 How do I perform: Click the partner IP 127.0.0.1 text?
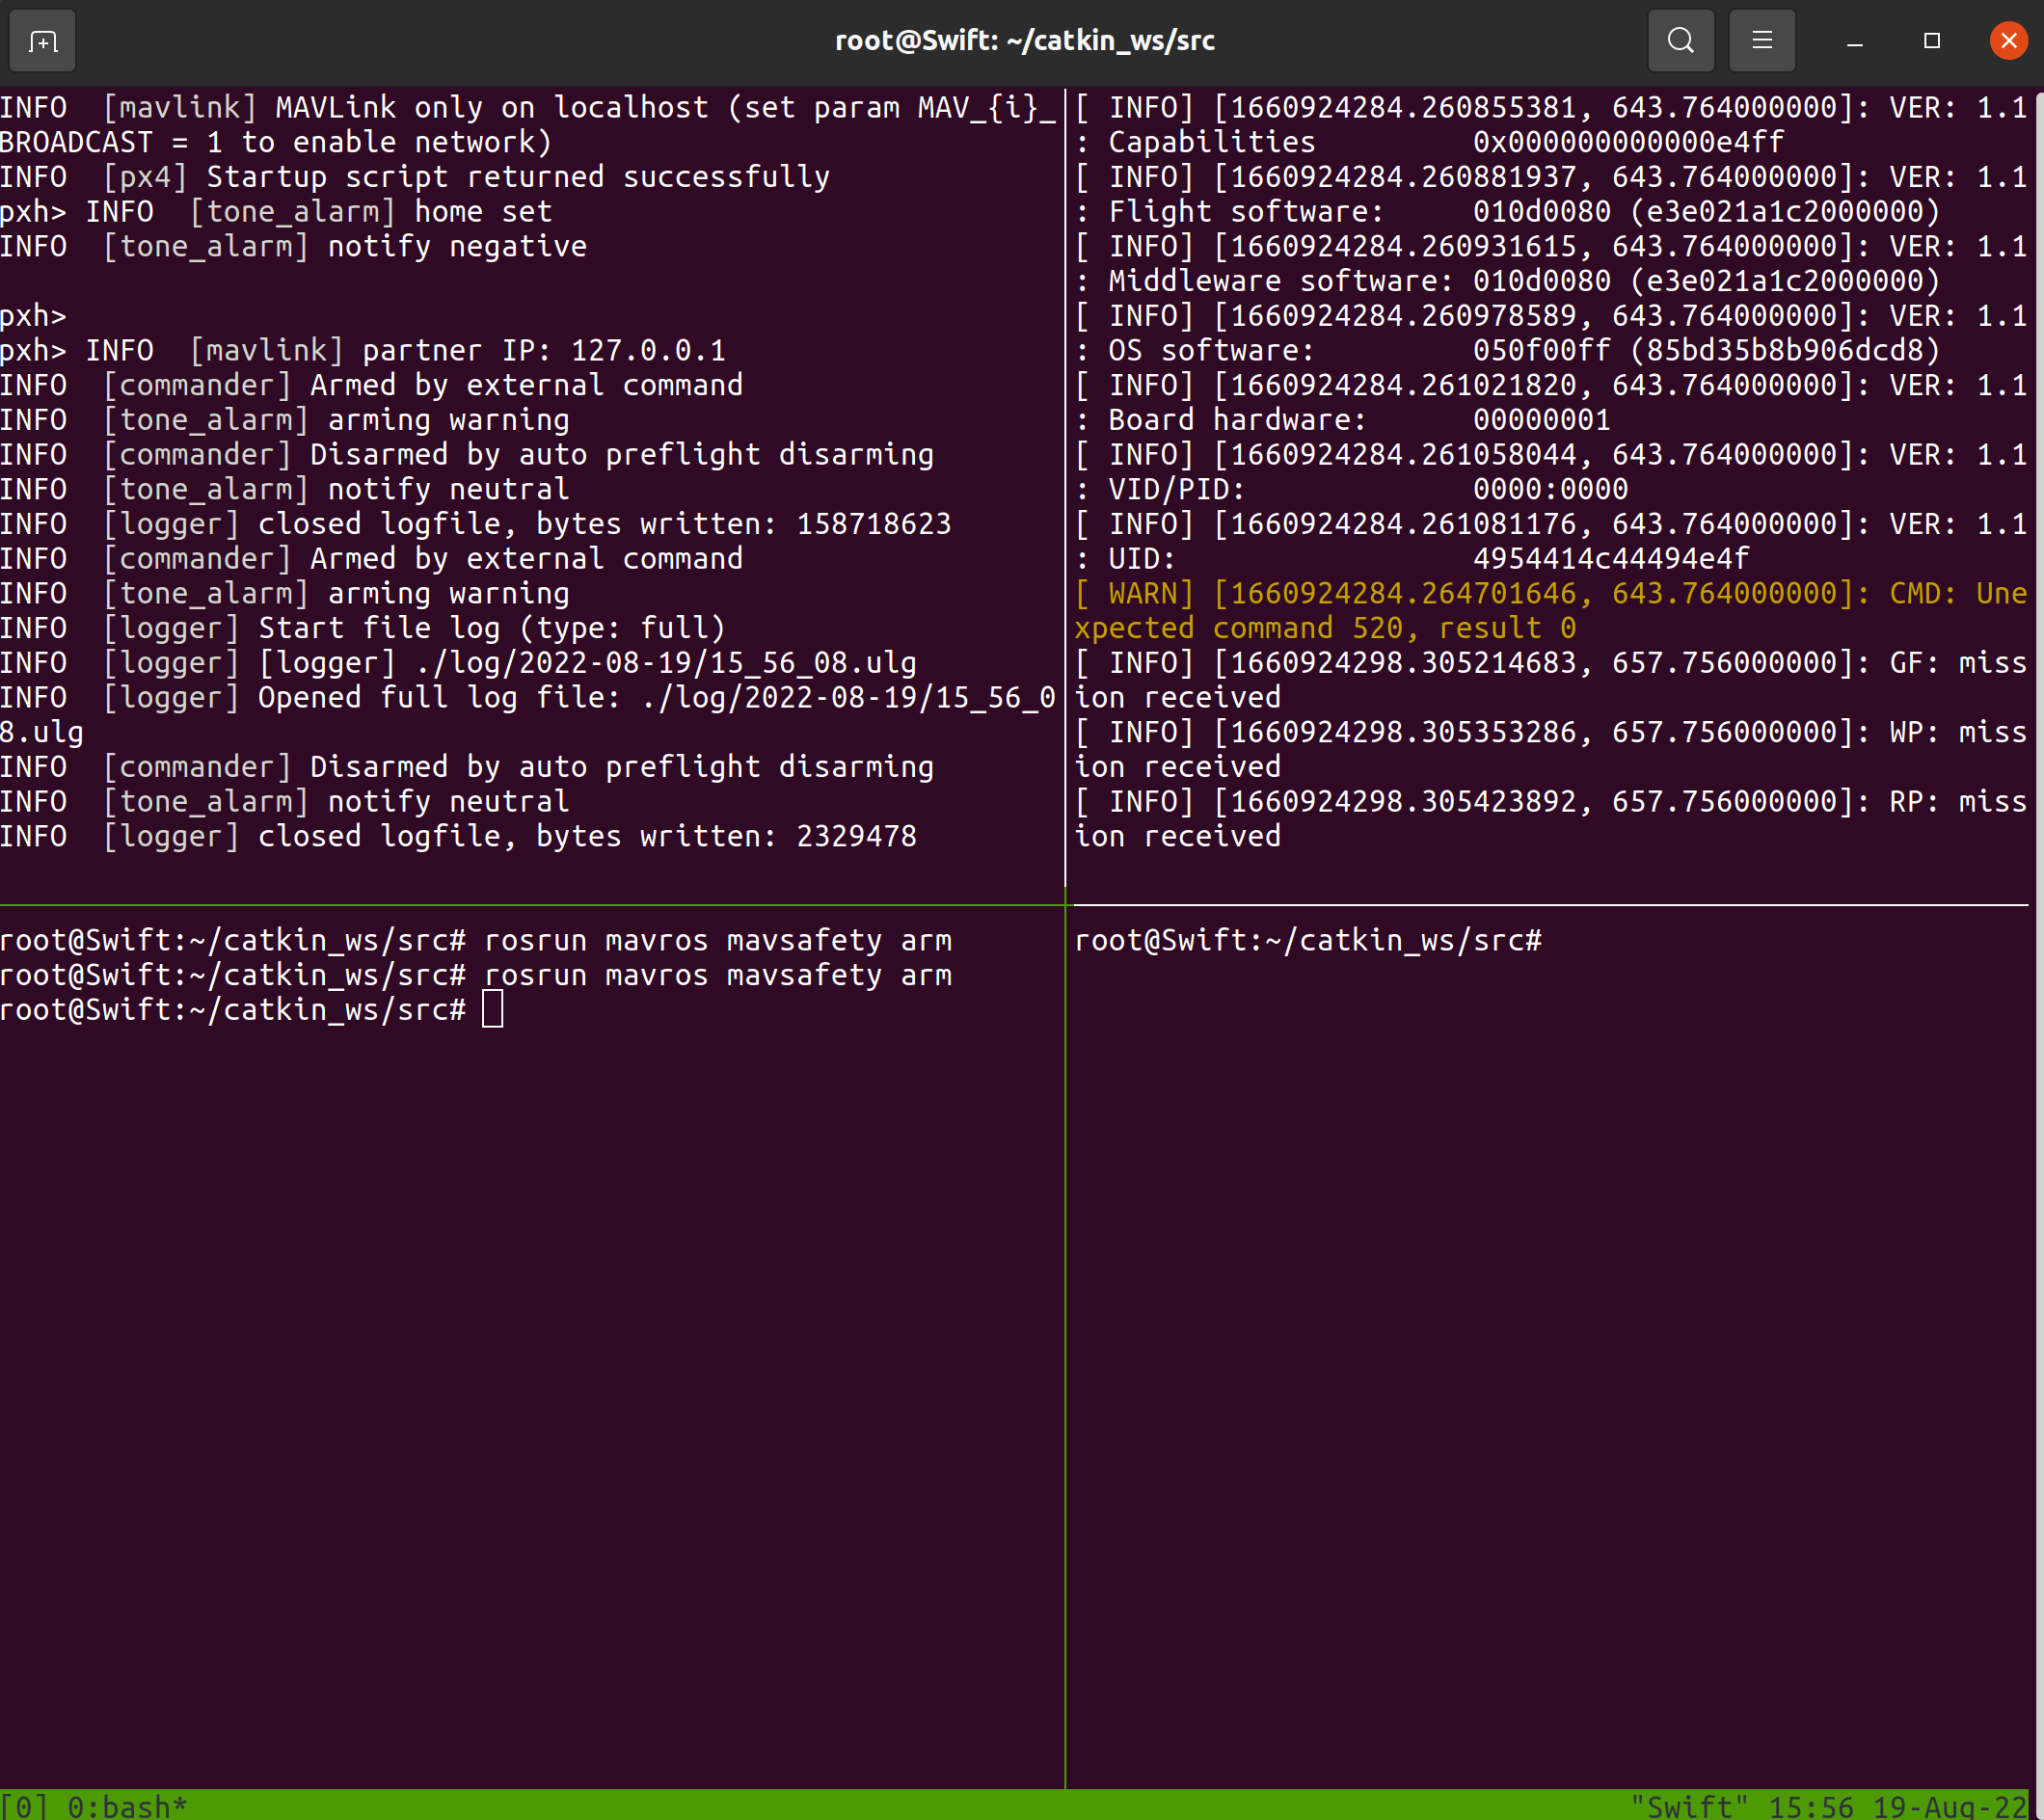(647, 351)
